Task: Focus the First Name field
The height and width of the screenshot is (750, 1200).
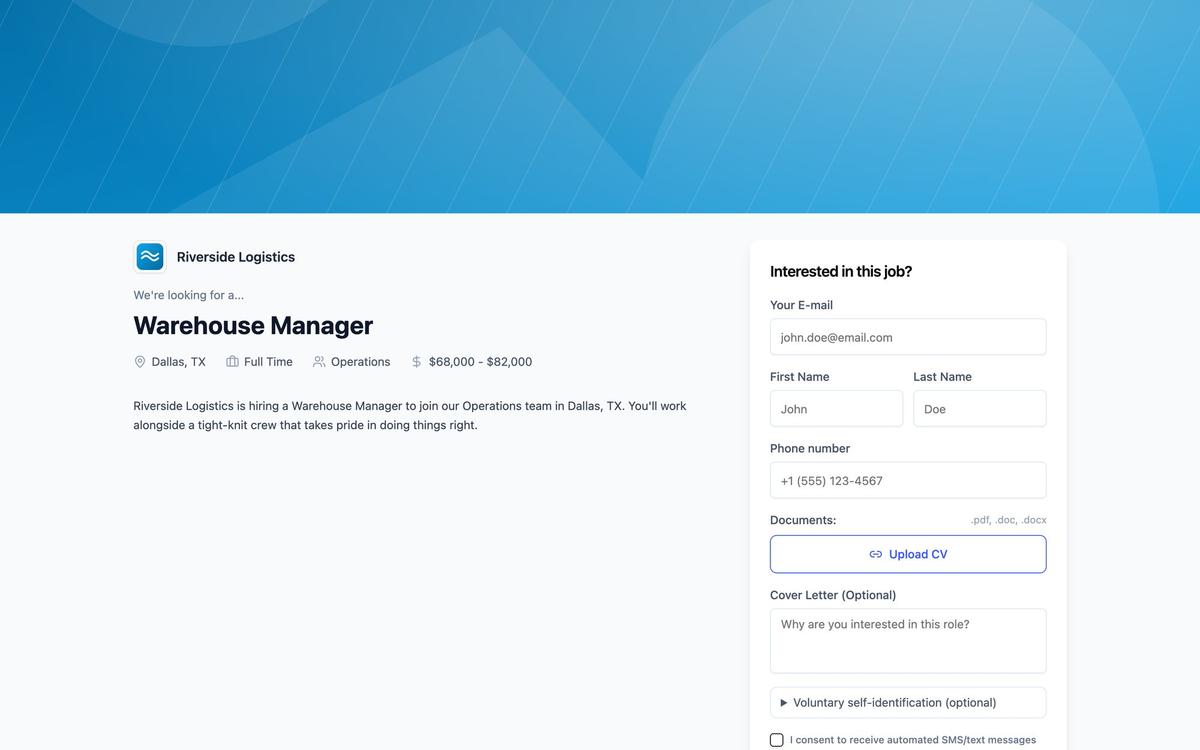Action: pos(836,409)
